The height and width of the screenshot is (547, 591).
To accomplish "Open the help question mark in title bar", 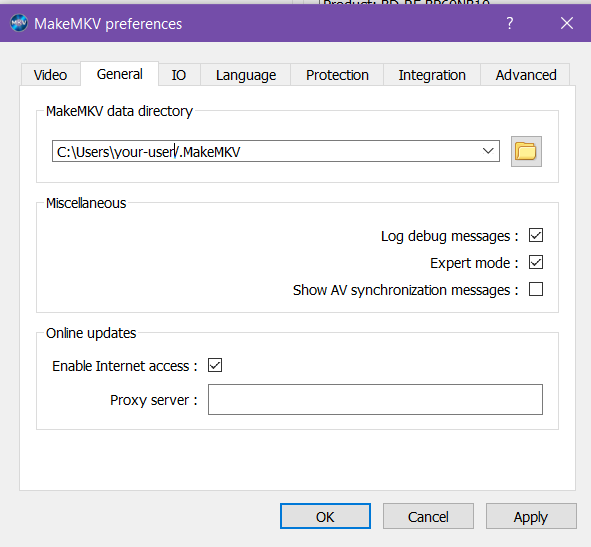I will [x=510, y=23].
